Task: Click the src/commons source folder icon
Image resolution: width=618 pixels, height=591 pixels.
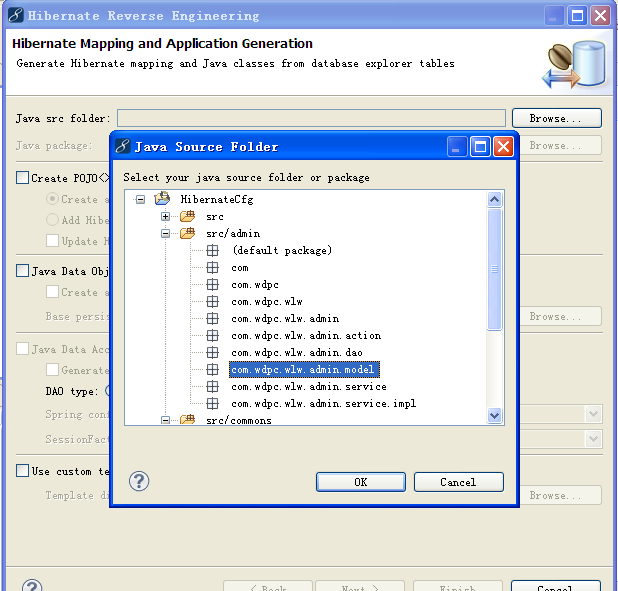Action: 188,419
